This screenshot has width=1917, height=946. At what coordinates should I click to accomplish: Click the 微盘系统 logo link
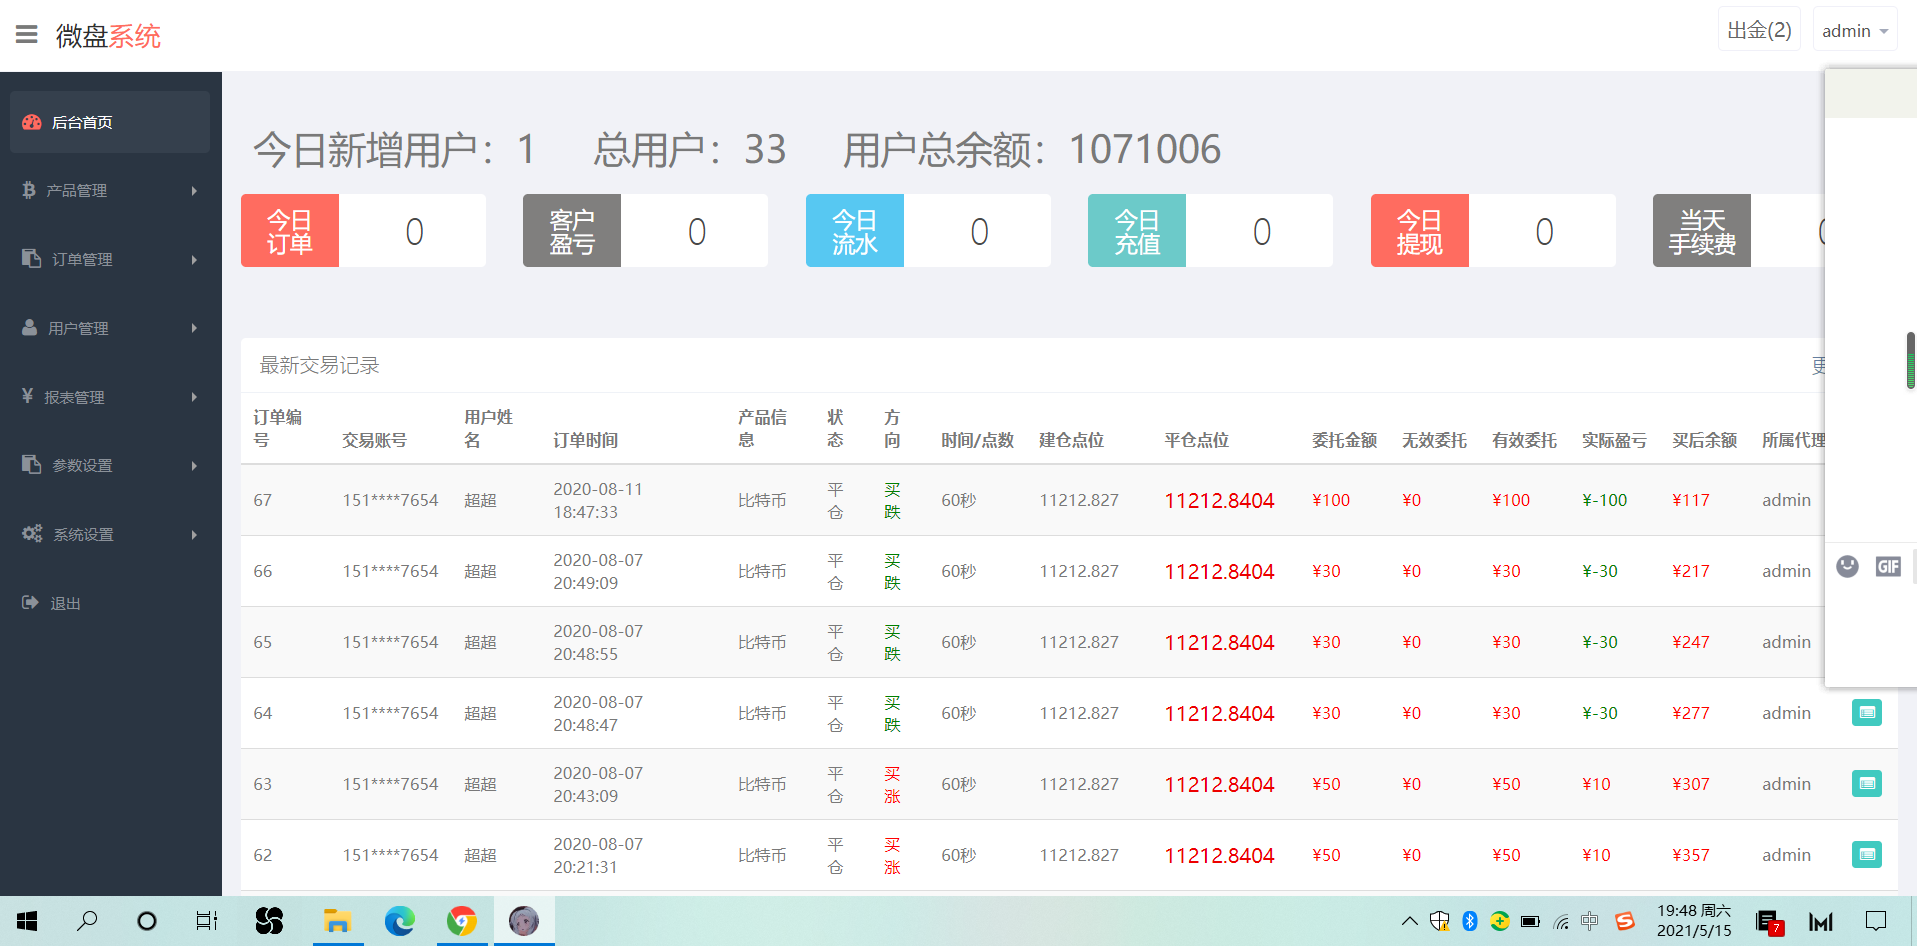point(108,36)
